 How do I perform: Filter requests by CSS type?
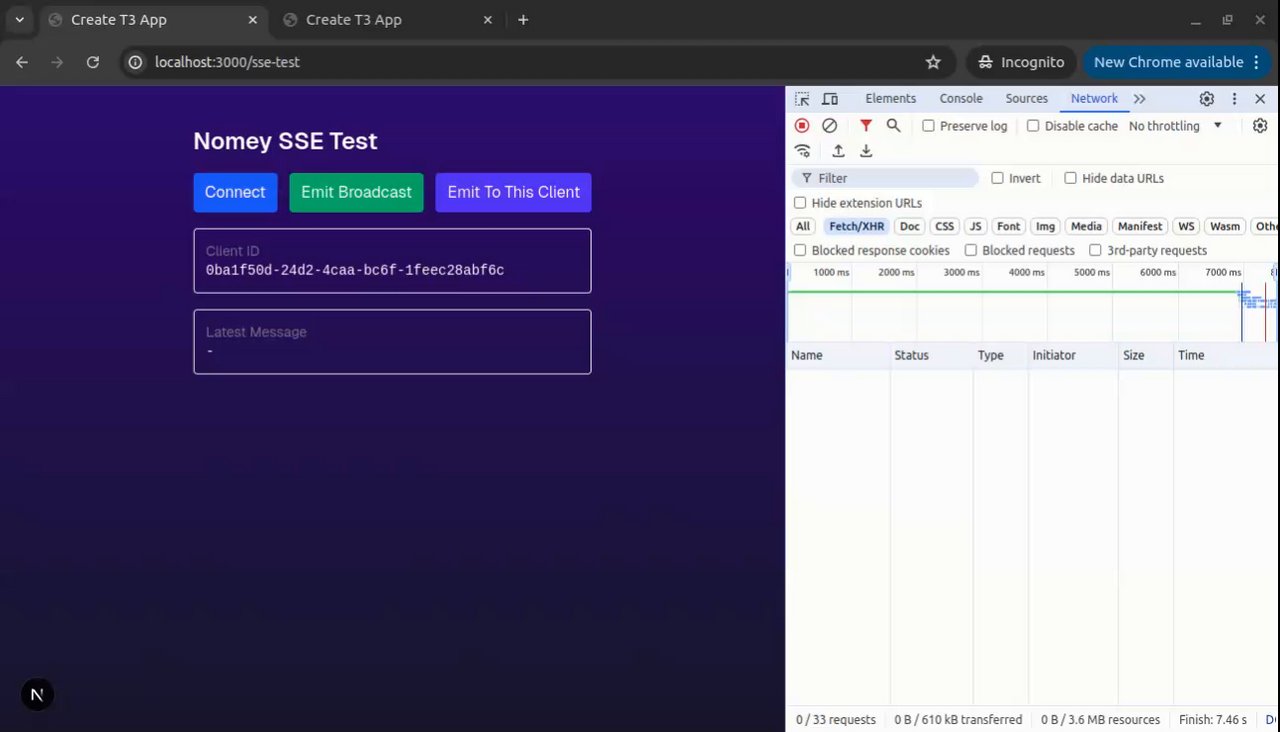(944, 227)
